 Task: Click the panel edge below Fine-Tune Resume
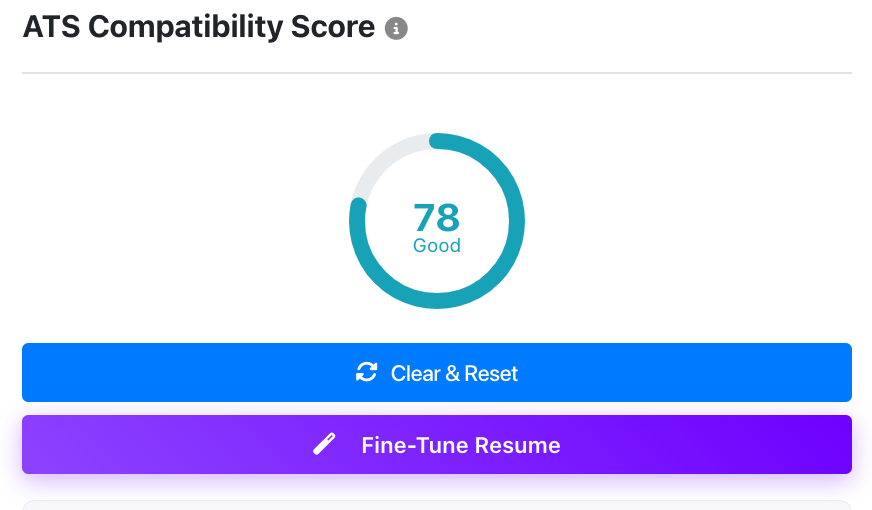tap(437, 503)
